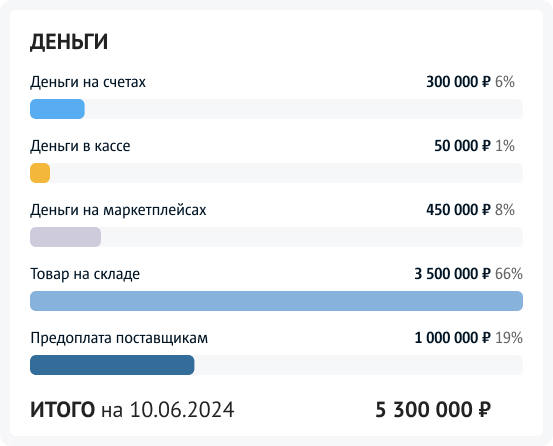Click the ИТОГО date 10.06.2024
553x446 pixels.
click(182, 410)
